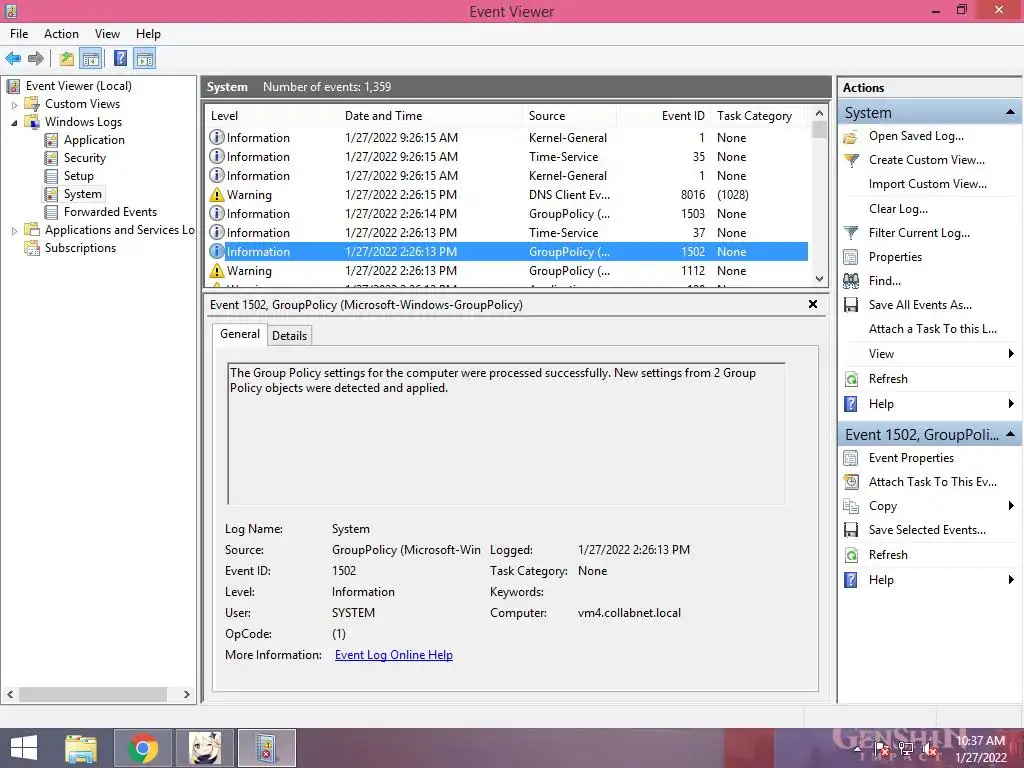Click the Create Custom View funnel icon

tap(851, 160)
